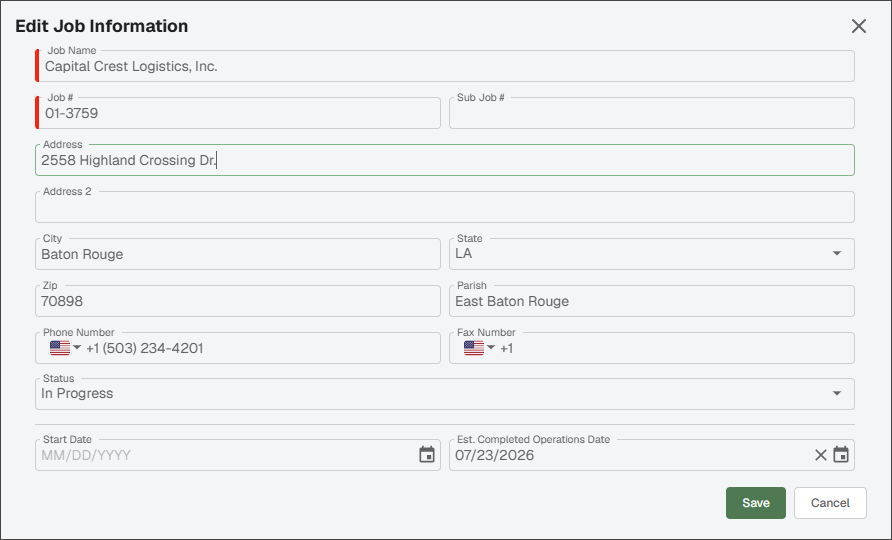The height and width of the screenshot is (540, 892).
Task: Click the Phone Number US flag icon
Action: (x=60, y=348)
